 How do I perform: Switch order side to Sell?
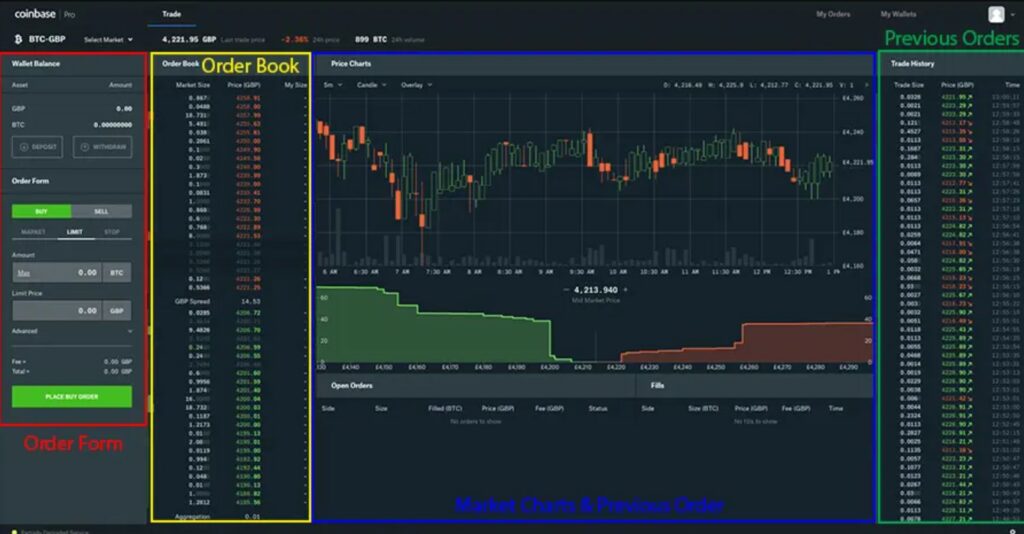tap(101, 211)
